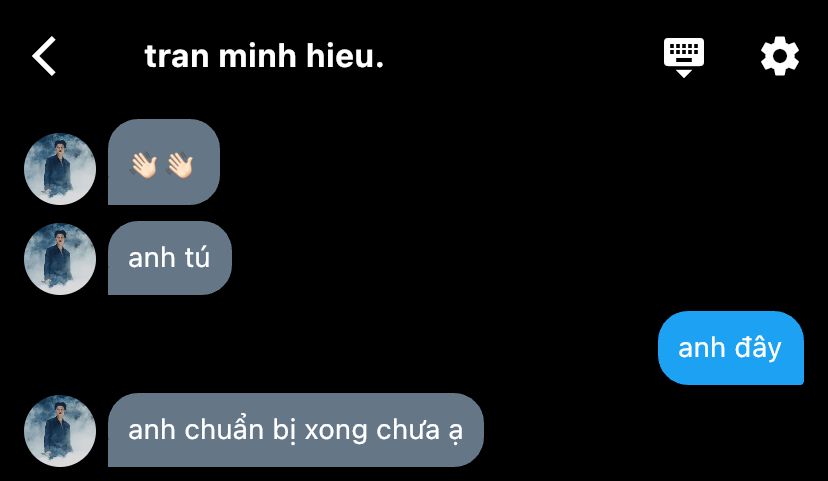
Task: Click the word "tú" in the second message
Action: pos(196,258)
